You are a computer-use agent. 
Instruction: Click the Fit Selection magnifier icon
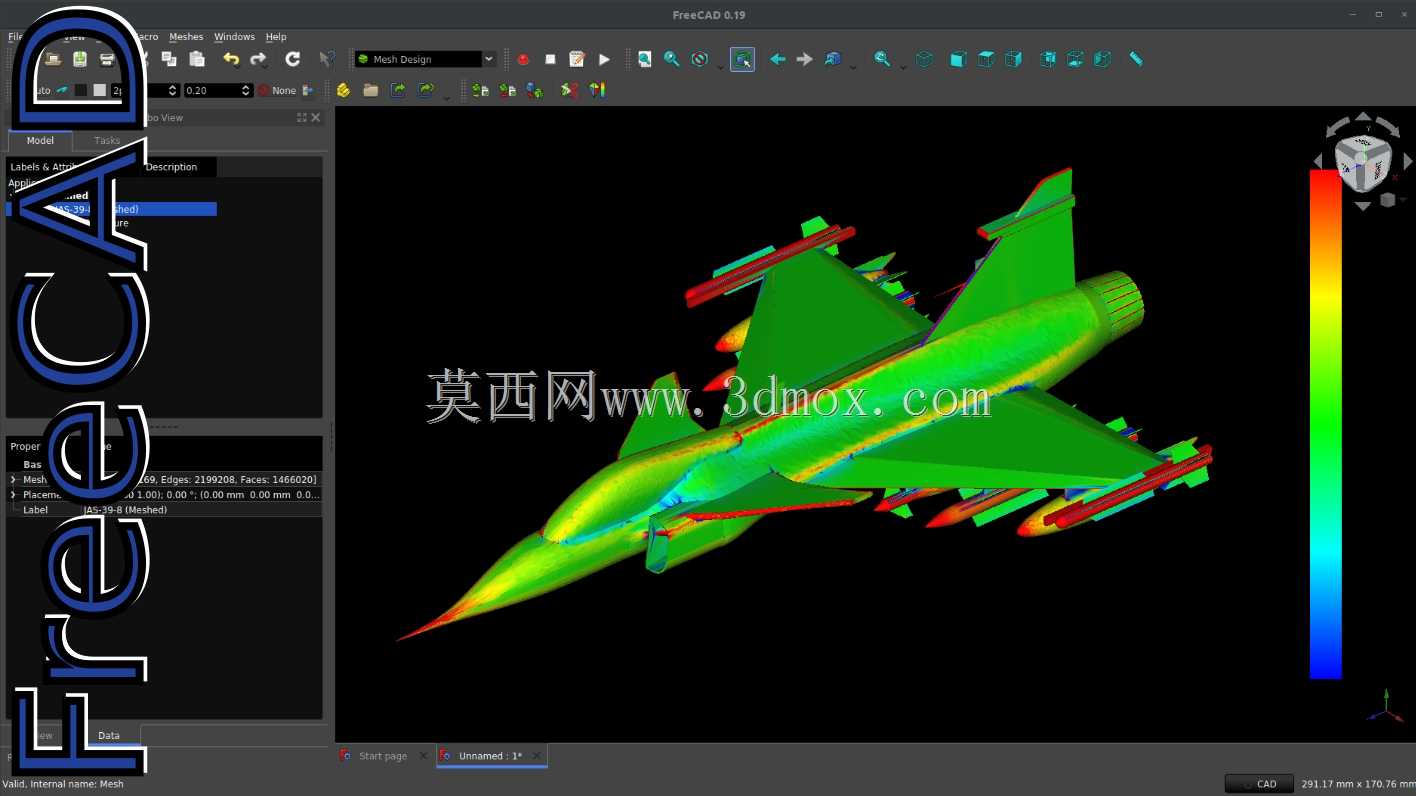(x=672, y=59)
